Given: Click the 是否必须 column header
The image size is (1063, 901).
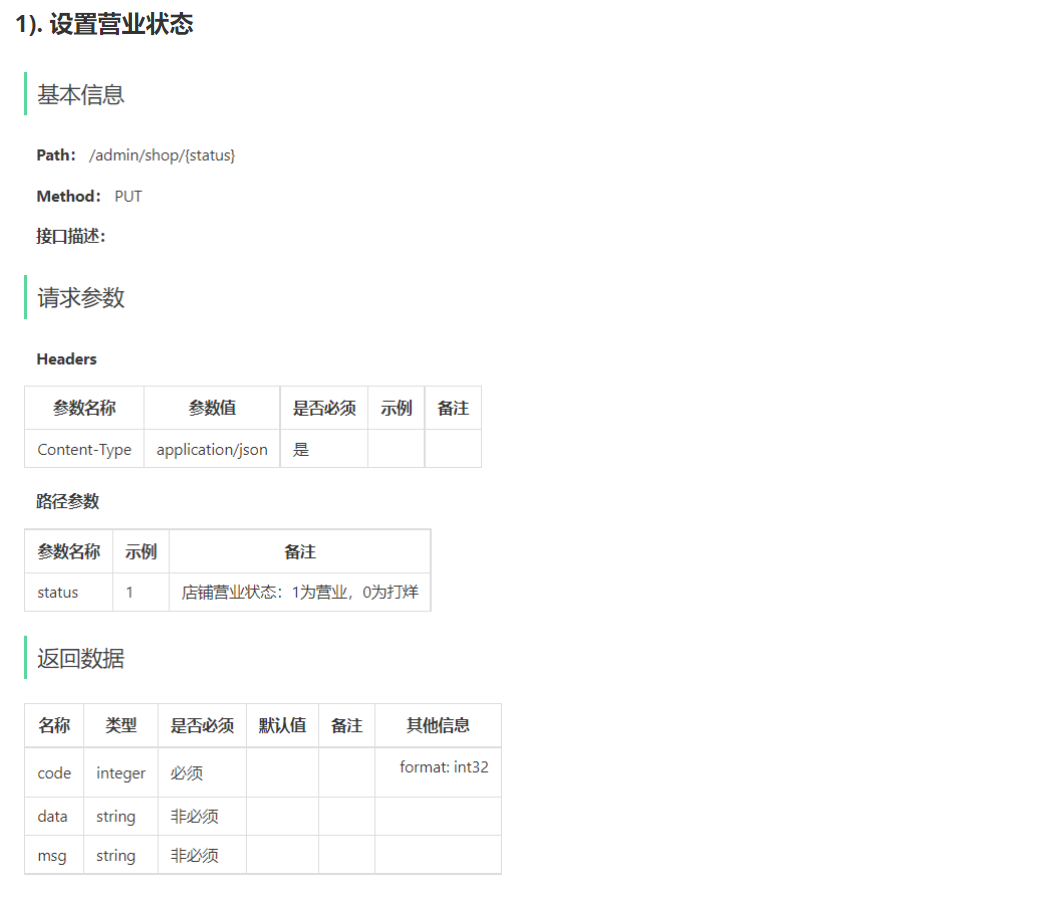Looking at the screenshot, I should point(323,407).
